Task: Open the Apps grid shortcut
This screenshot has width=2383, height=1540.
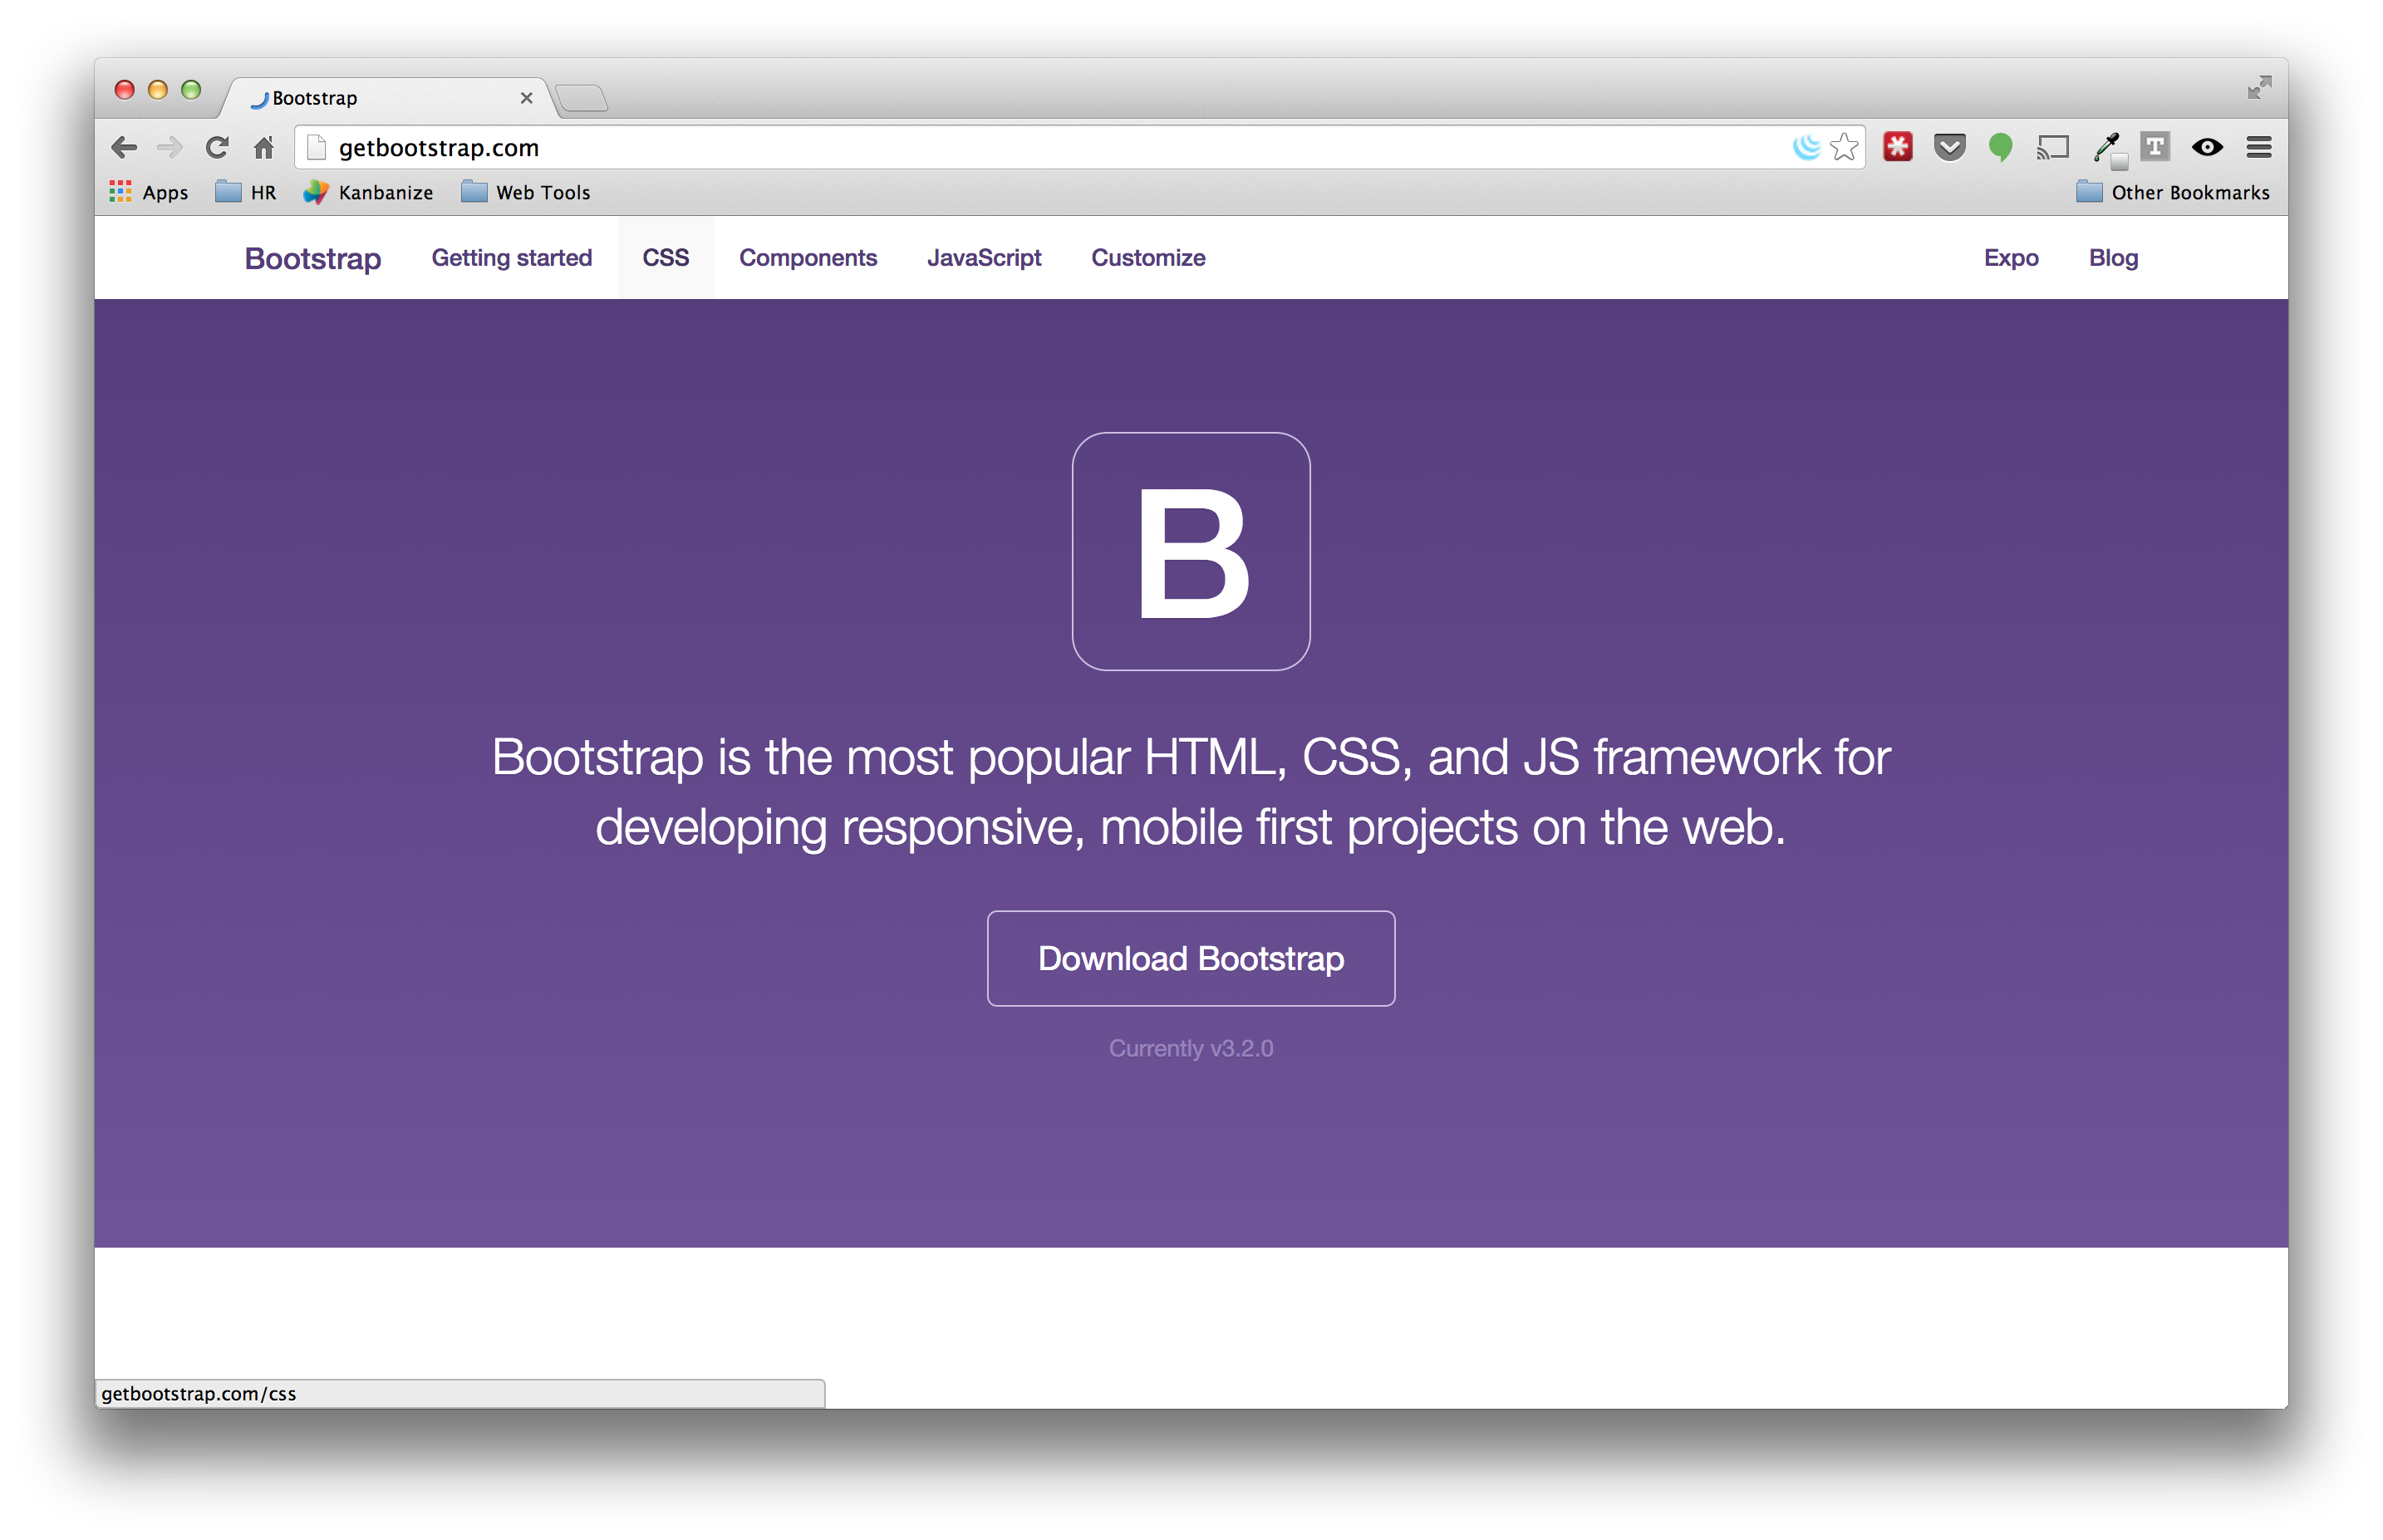Action: [x=149, y=192]
